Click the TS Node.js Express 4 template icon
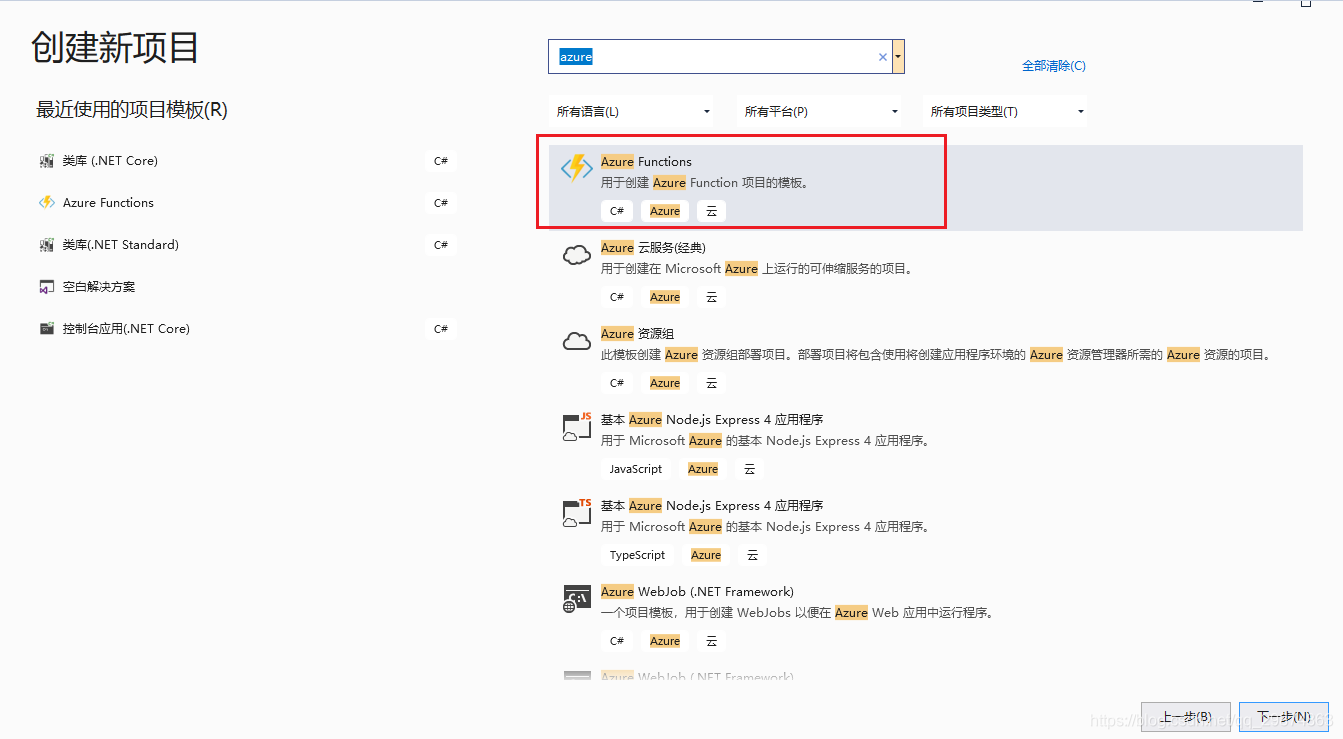This screenshot has width=1343, height=739. tap(577, 513)
